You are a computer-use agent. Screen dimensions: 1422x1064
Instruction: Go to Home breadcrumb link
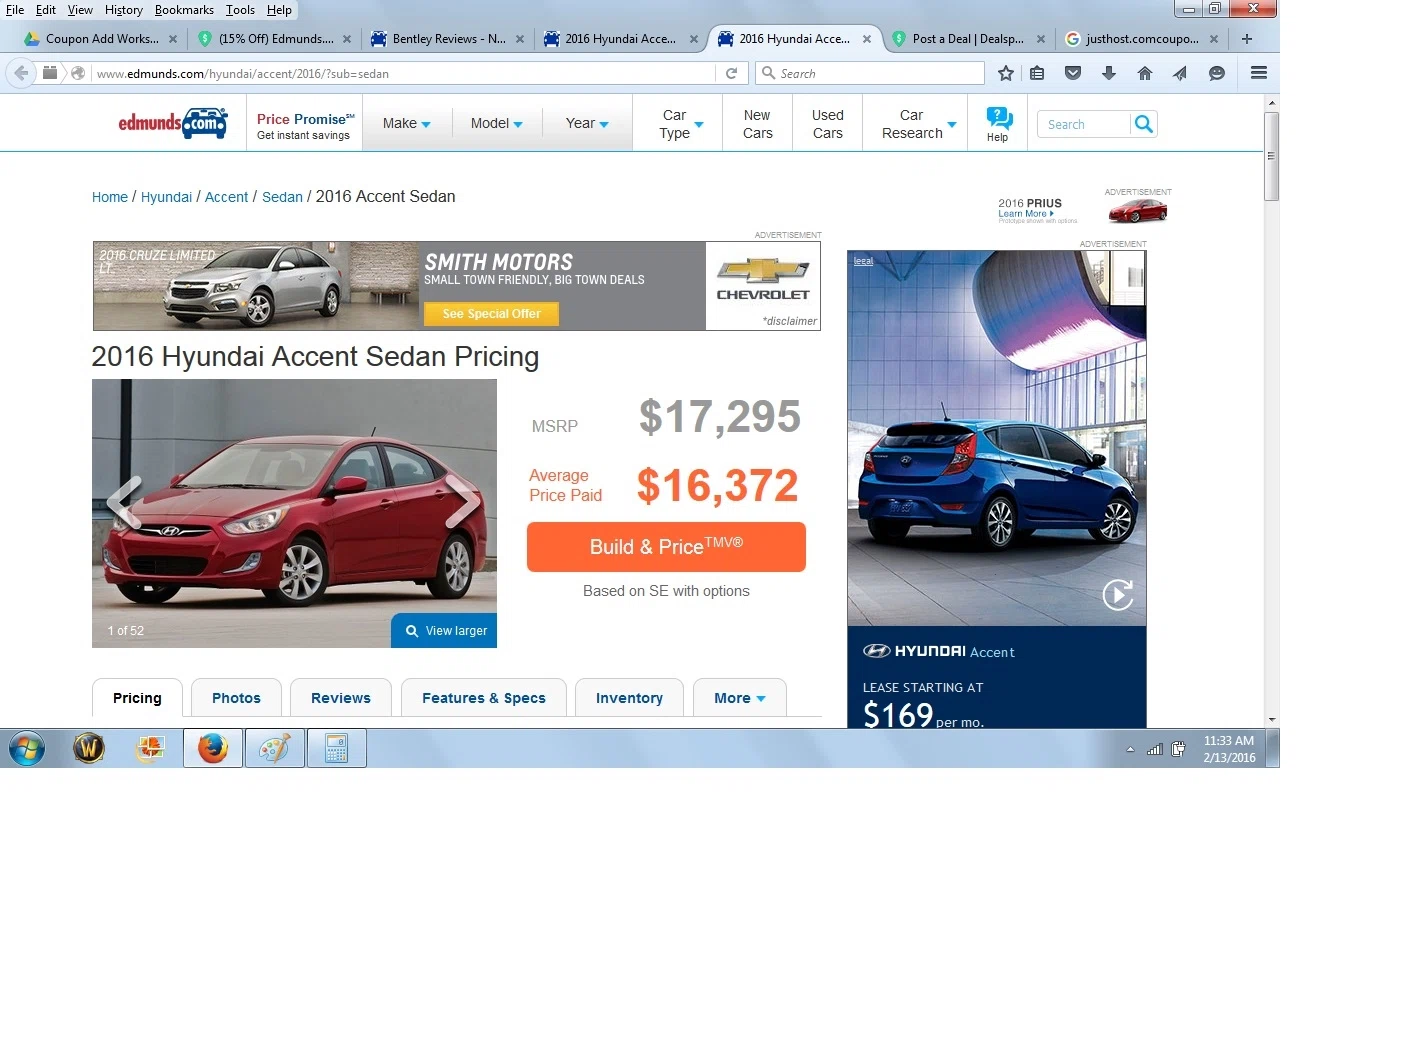point(110,197)
